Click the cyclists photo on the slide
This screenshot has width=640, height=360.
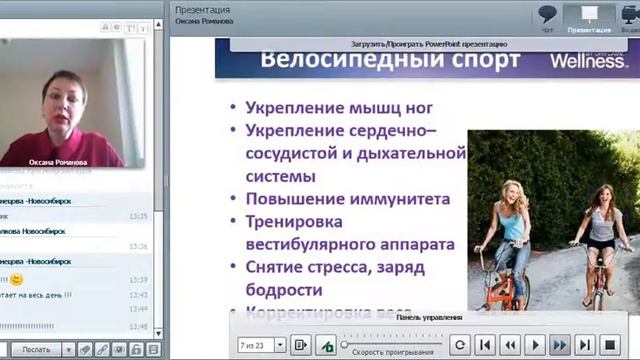point(553,221)
